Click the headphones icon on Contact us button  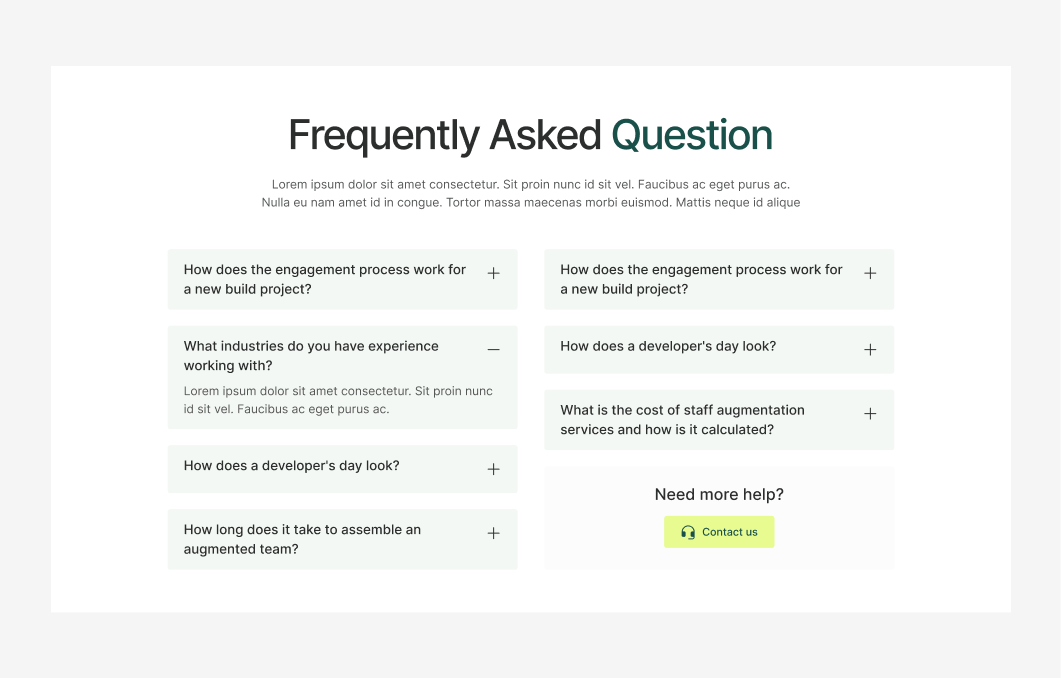pyautogui.click(x=687, y=531)
